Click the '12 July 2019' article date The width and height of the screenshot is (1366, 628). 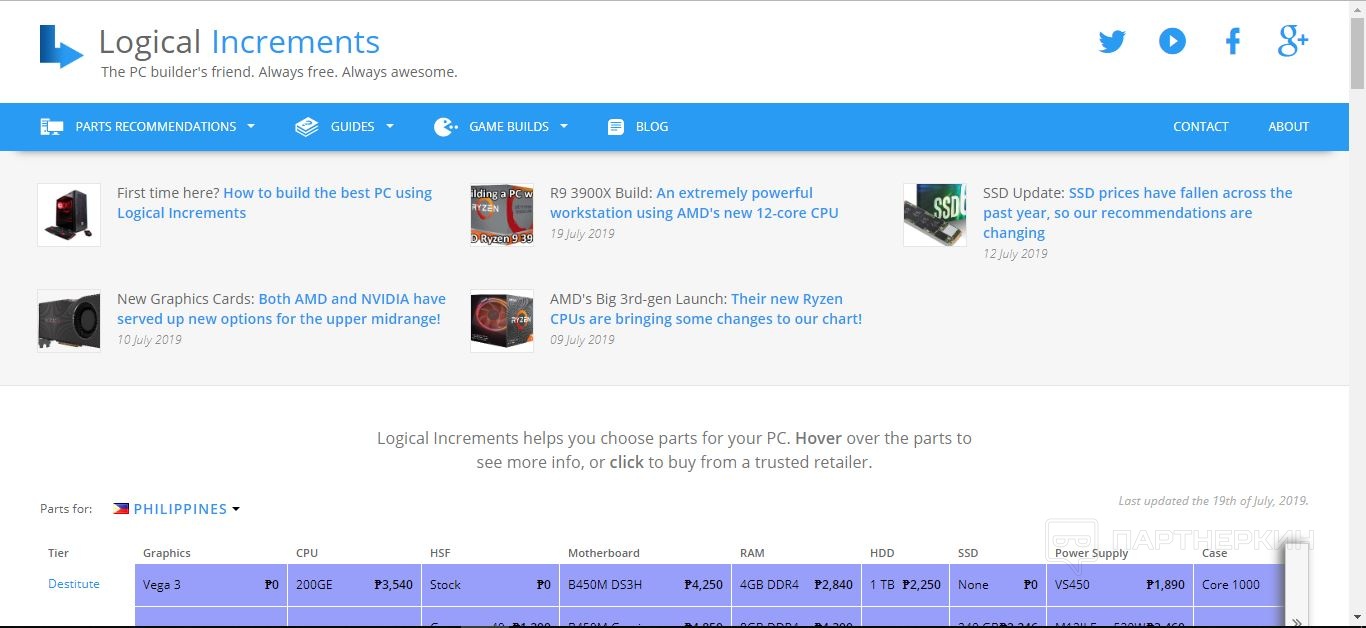[x=1015, y=254]
